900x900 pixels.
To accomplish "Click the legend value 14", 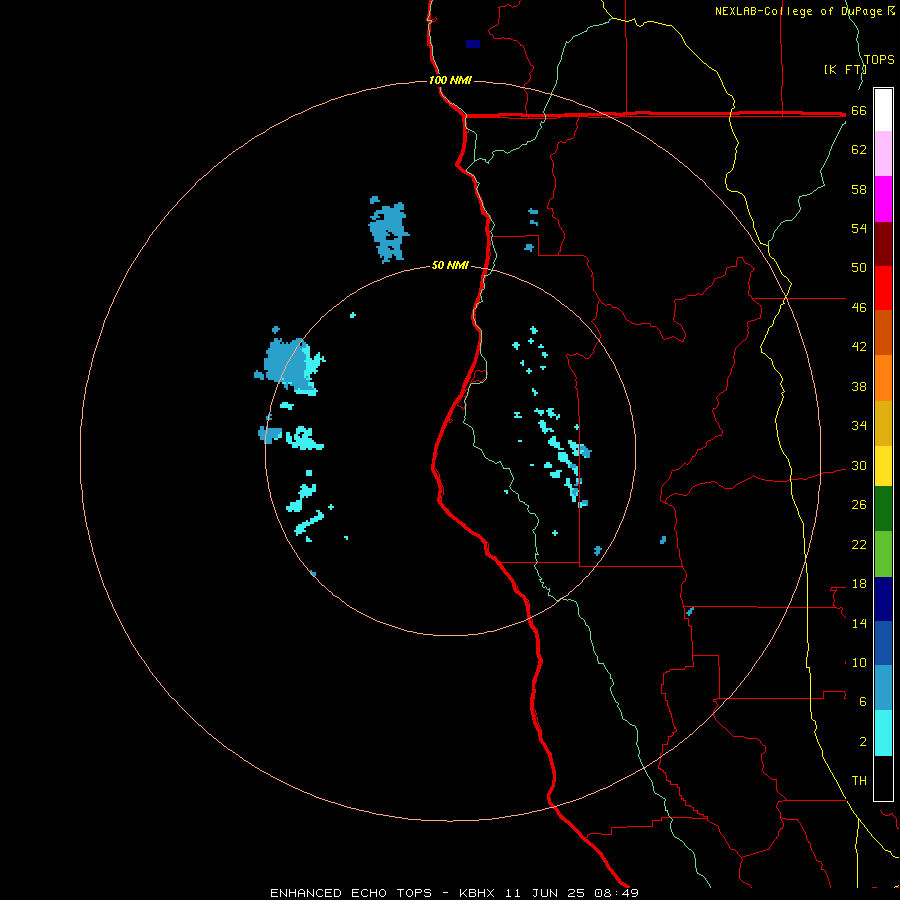I will pos(859,623).
